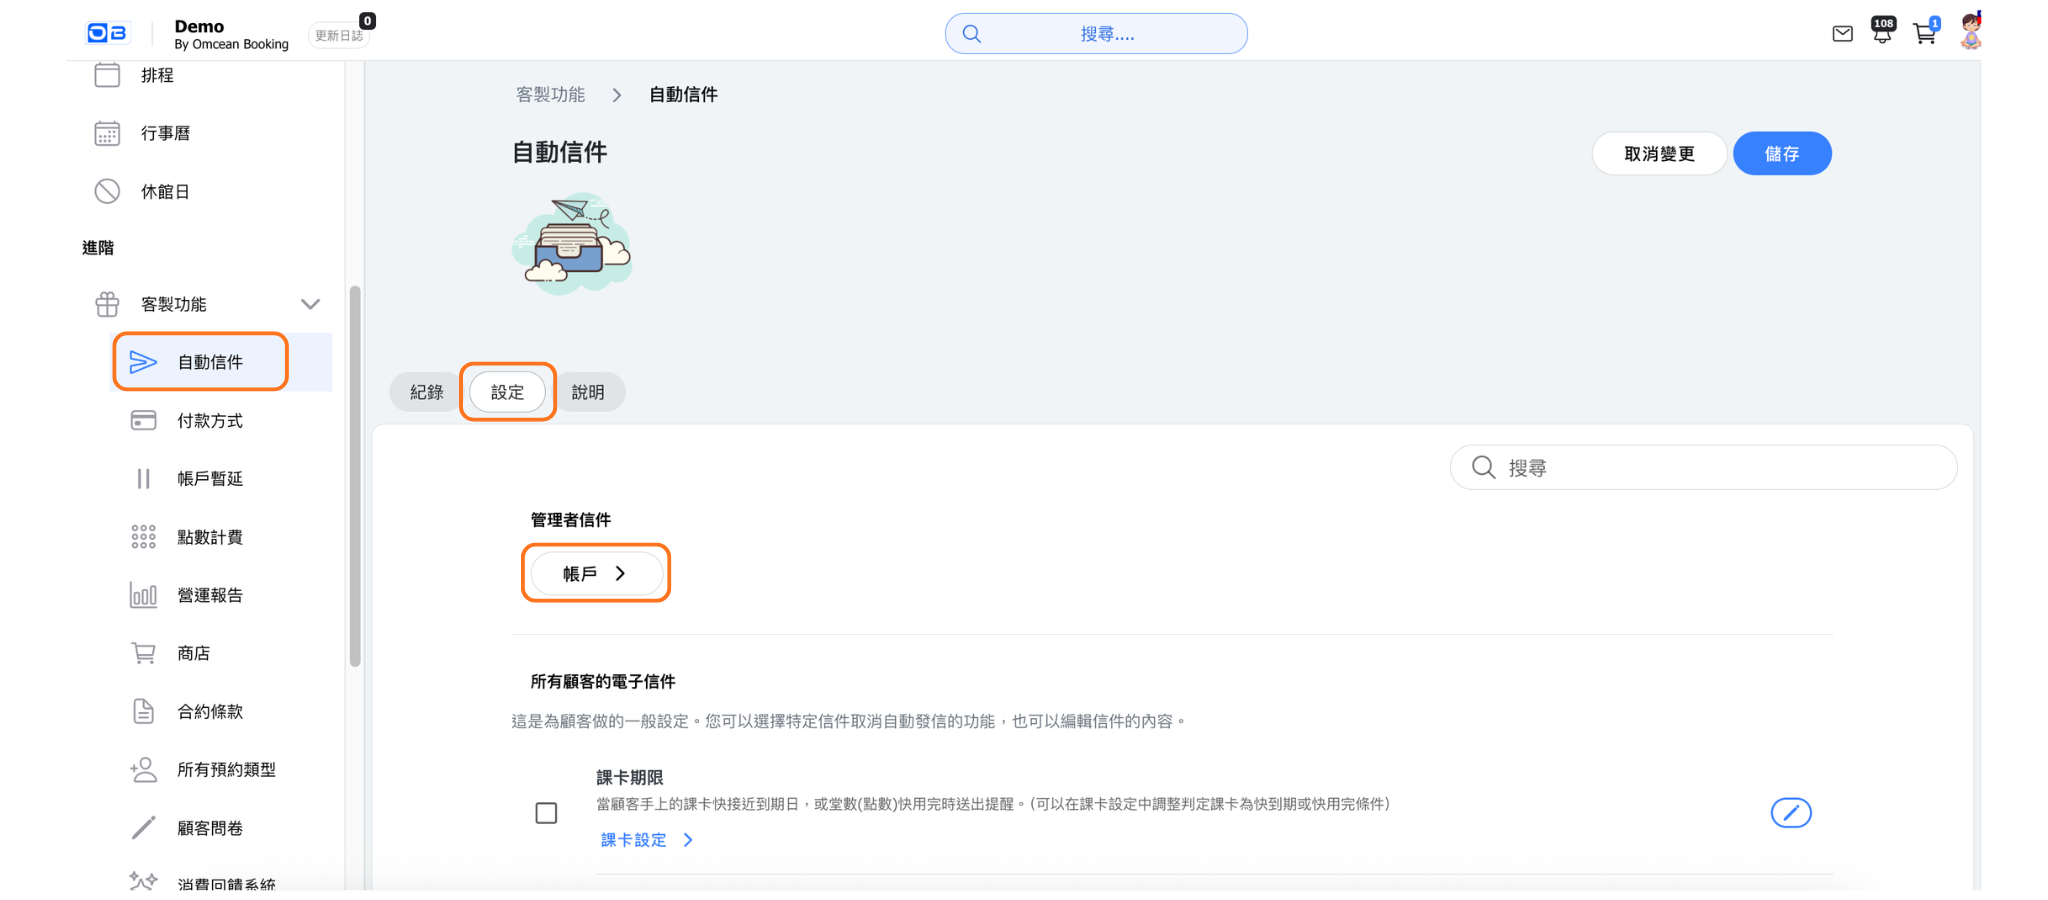This screenshot has width=2048, height=900.
Task: Click the sidebar vertical scrollbar
Action: click(x=355, y=476)
